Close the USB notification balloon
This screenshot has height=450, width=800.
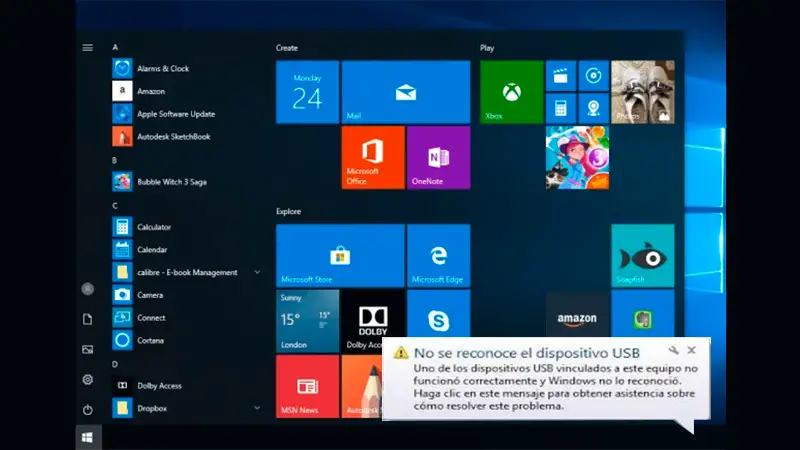point(691,350)
